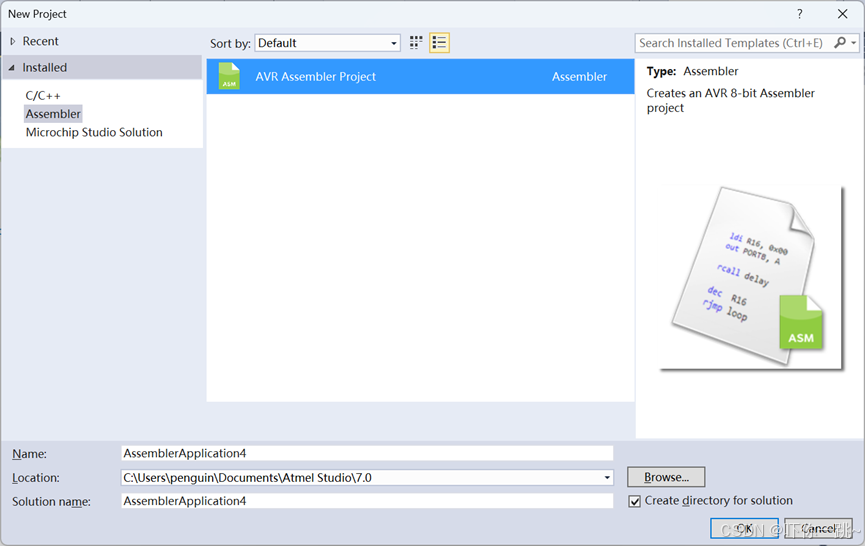Screen dimensions: 865x546
Task: Click the Name input field
Action: click(x=367, y=453)
